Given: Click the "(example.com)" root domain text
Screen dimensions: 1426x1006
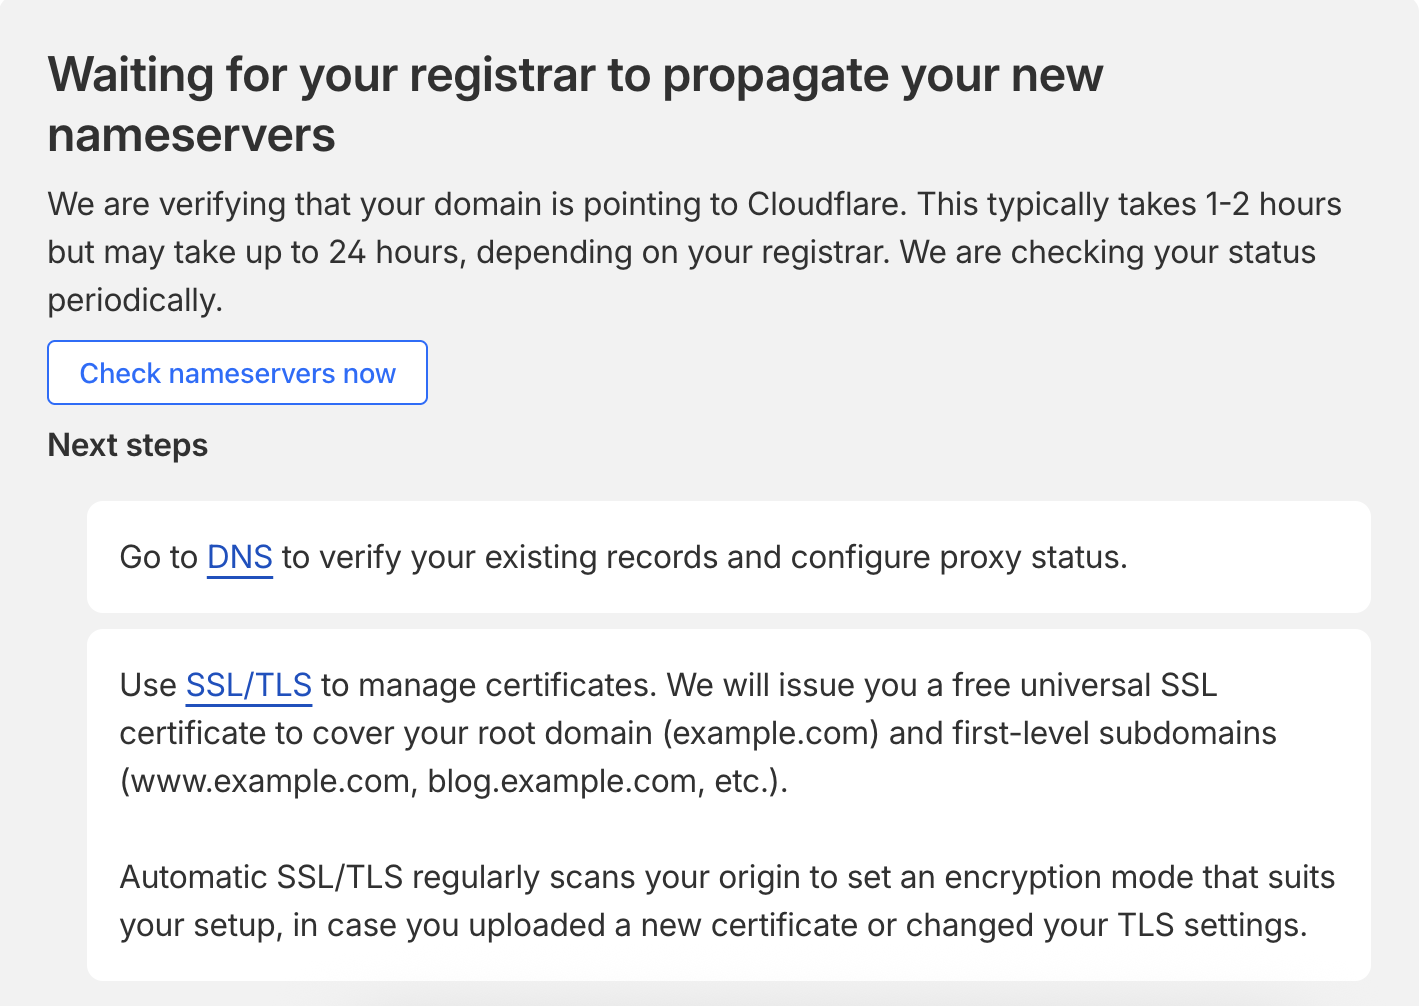Looking at the screenshot, I should [x=770, y=733].
